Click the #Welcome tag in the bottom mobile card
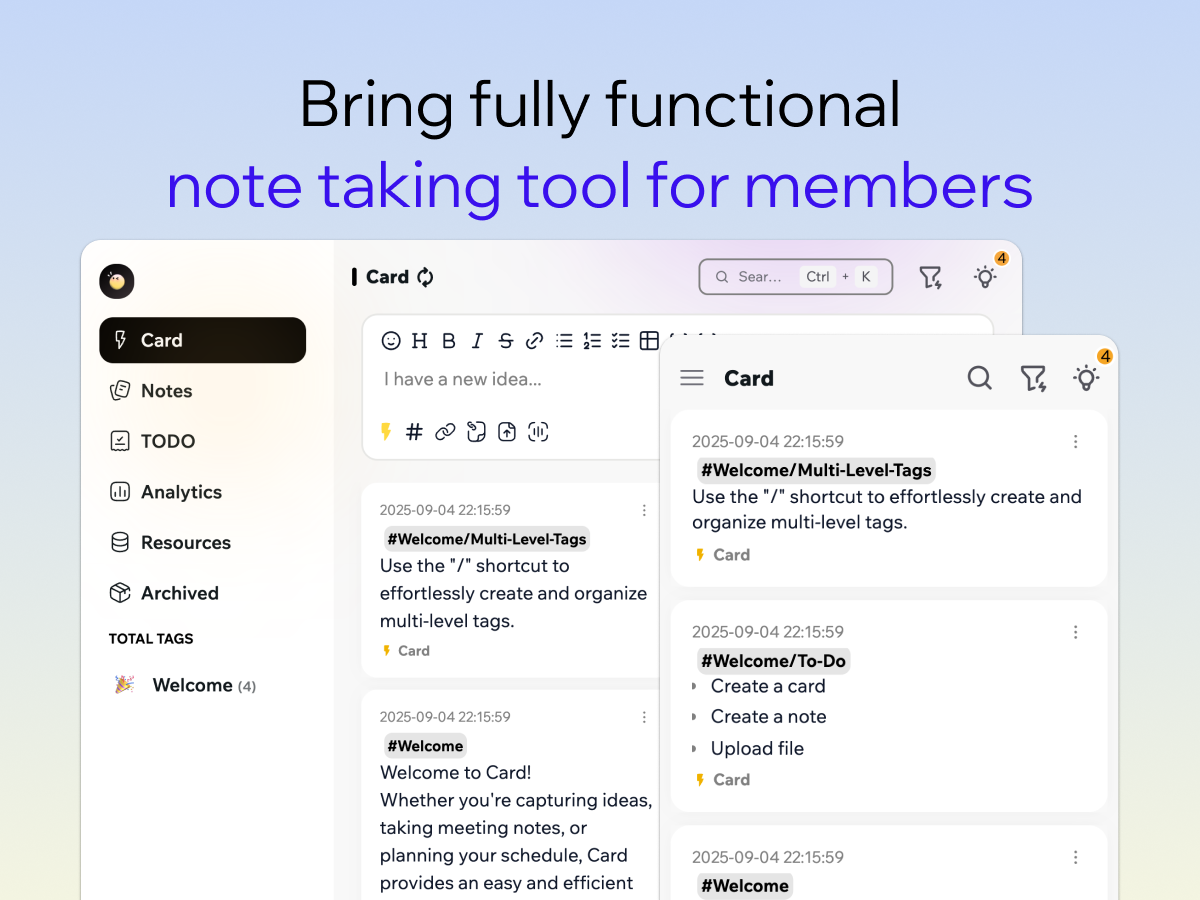Screen dimensions: 1200x900 click(x=745, y=886)
